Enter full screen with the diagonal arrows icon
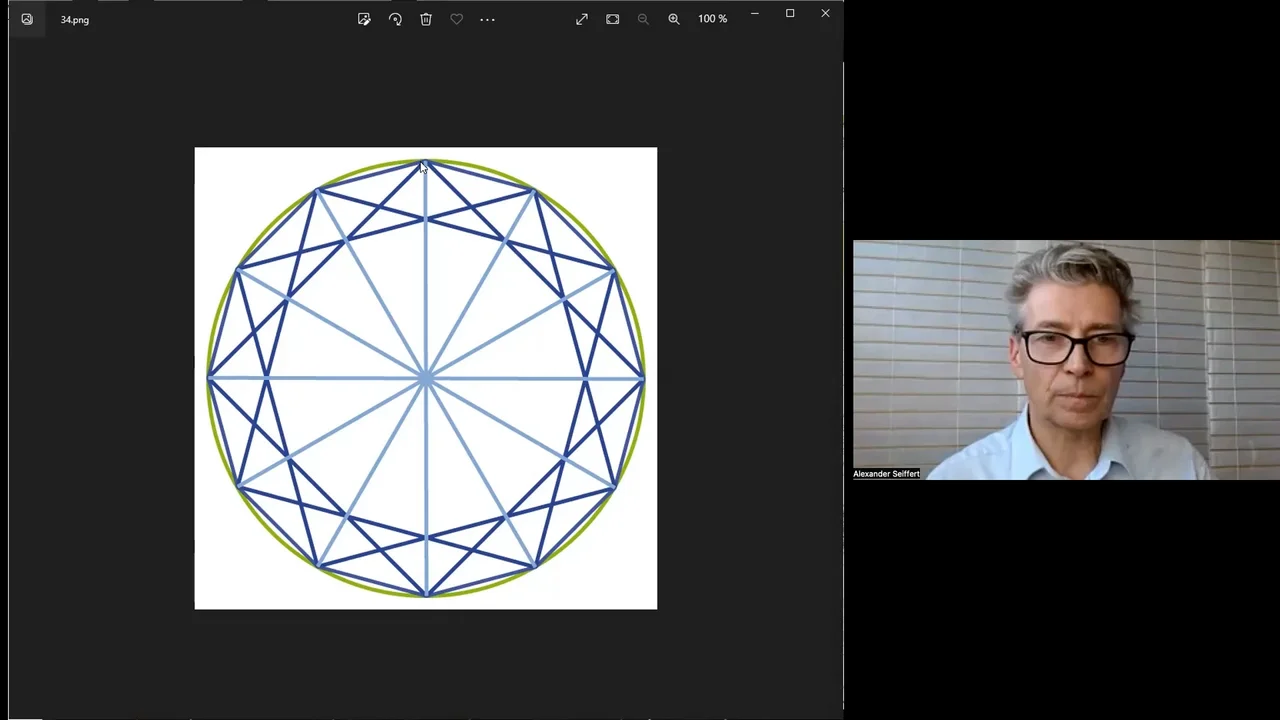Image resolution: width=1280 pixels, height=720 pixels. pyautogui.click(x=582, y=19)
